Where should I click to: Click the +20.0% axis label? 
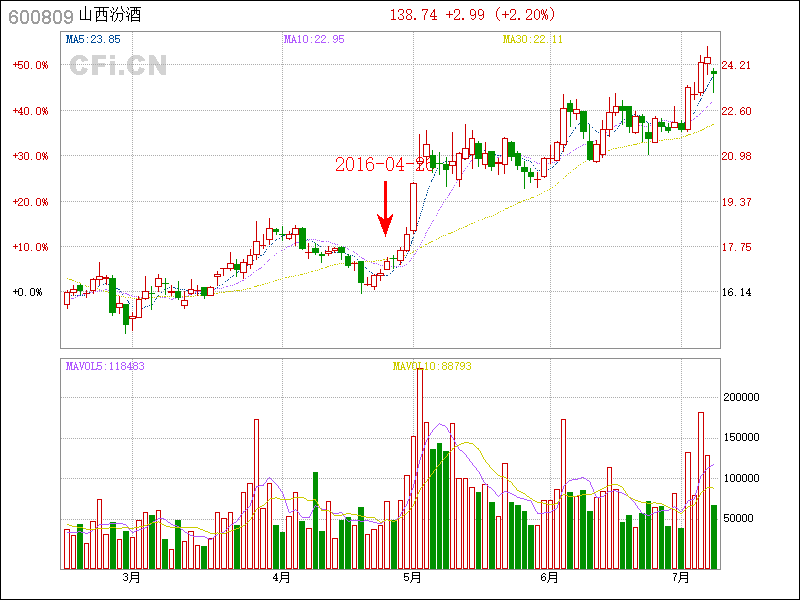(31, 202)
